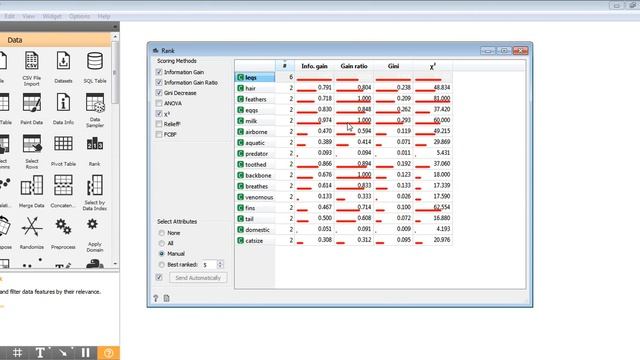
Task: Enable the ReliefF checkbox
Action: click(x=159, y=124)
